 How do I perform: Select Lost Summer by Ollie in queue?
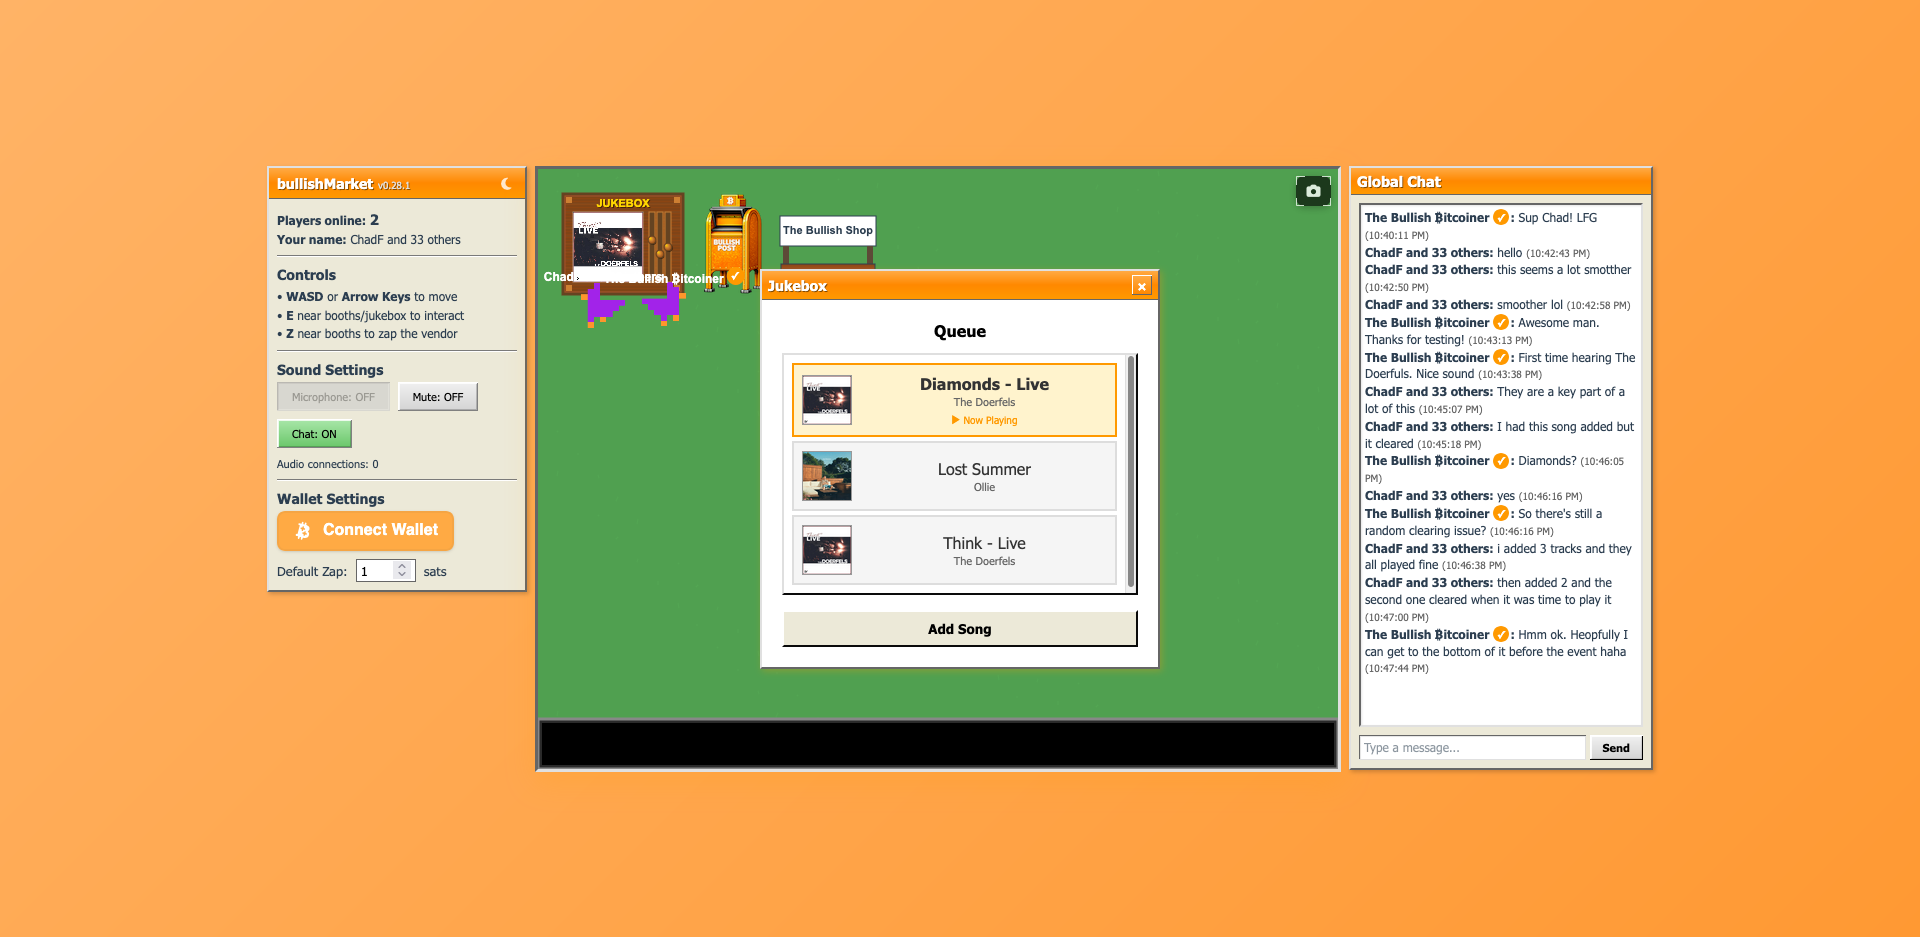[x=984, y=476]
